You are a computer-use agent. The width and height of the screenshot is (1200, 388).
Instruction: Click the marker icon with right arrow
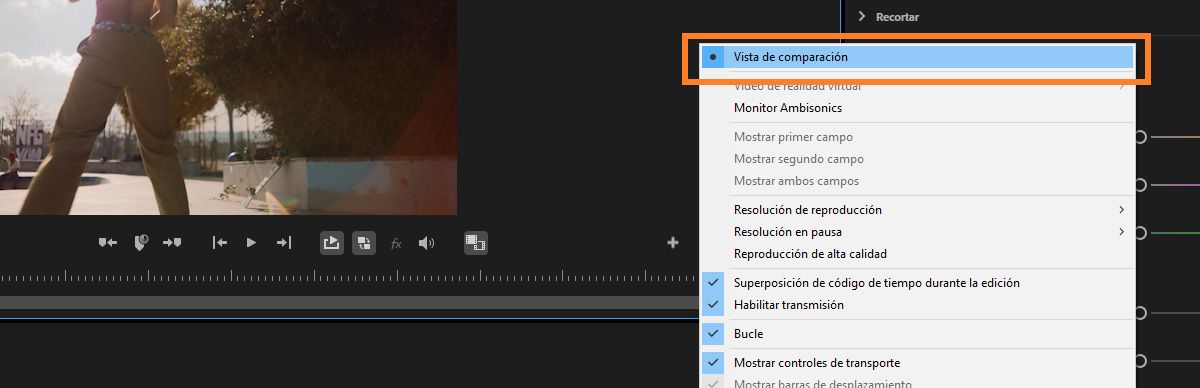(172, 242)
